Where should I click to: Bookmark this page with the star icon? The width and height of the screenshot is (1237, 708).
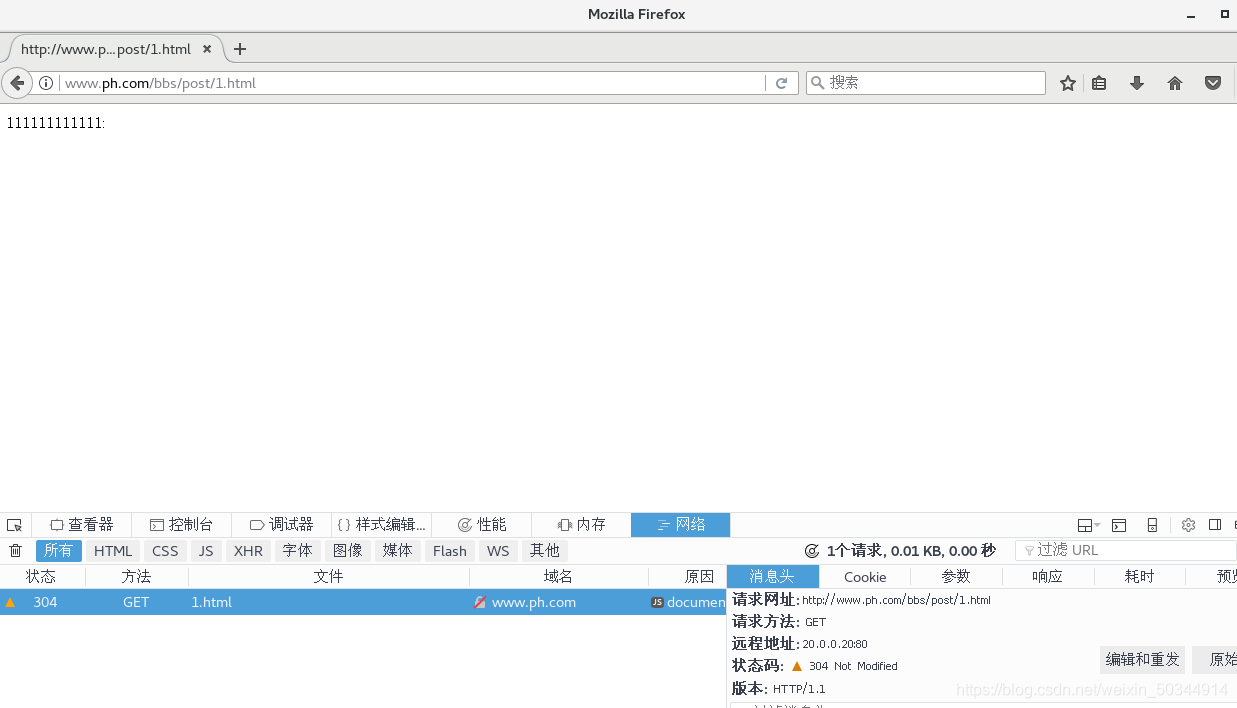pyautogui.click(x=1068, y=83)
